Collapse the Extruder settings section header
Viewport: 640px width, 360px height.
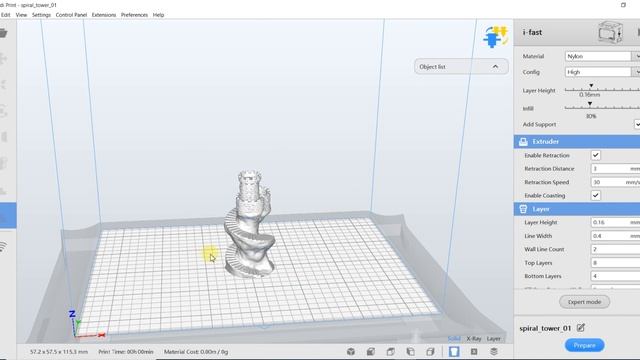pos(577,142)
